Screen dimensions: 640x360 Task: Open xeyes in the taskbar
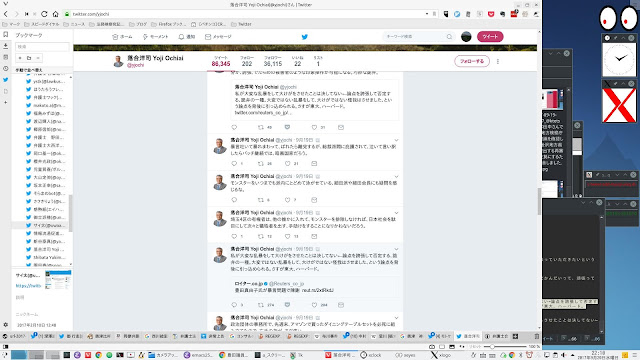coord(405,355)
